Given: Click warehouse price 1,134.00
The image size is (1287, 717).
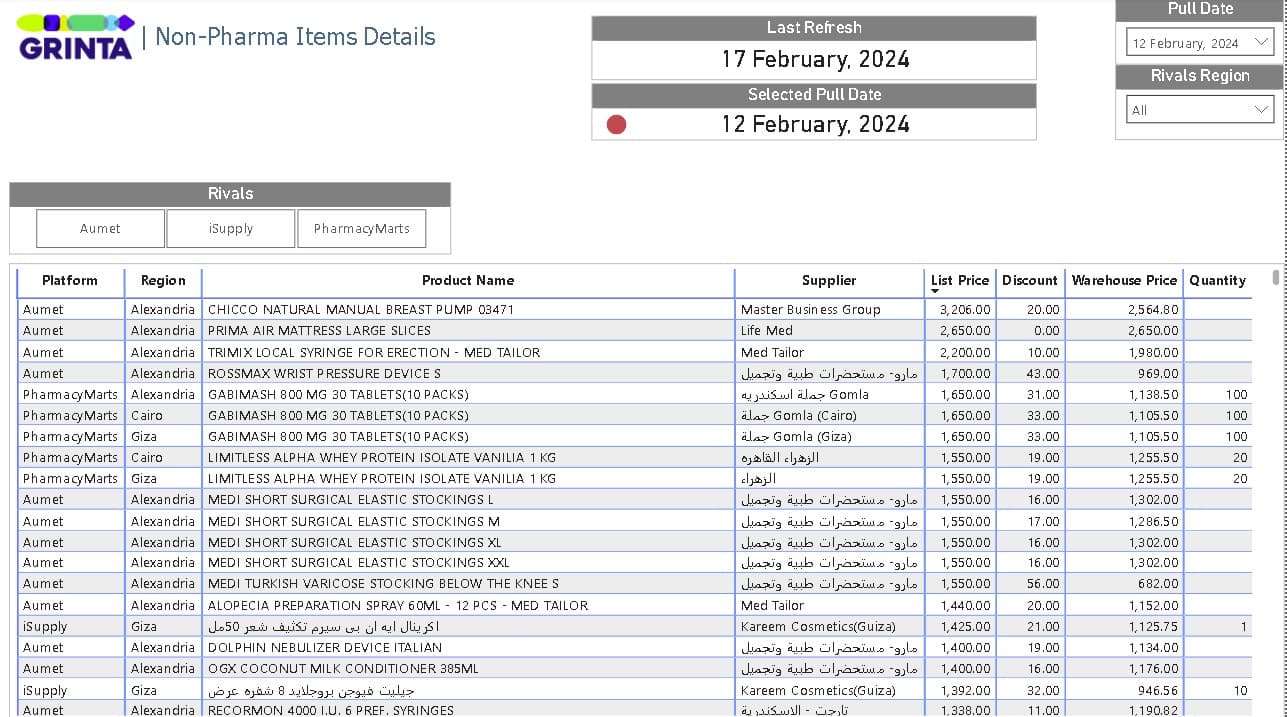Looking at the screenshot, I should point(1153,648).
